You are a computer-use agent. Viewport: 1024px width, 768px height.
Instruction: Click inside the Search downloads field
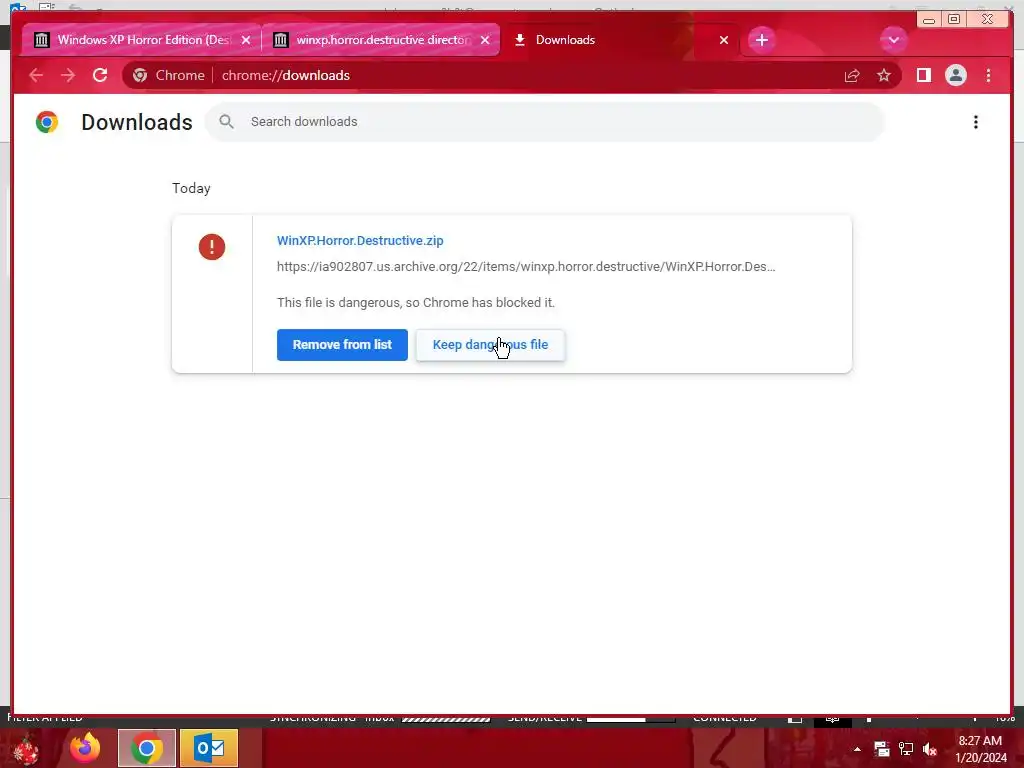[x=544, y=121]
